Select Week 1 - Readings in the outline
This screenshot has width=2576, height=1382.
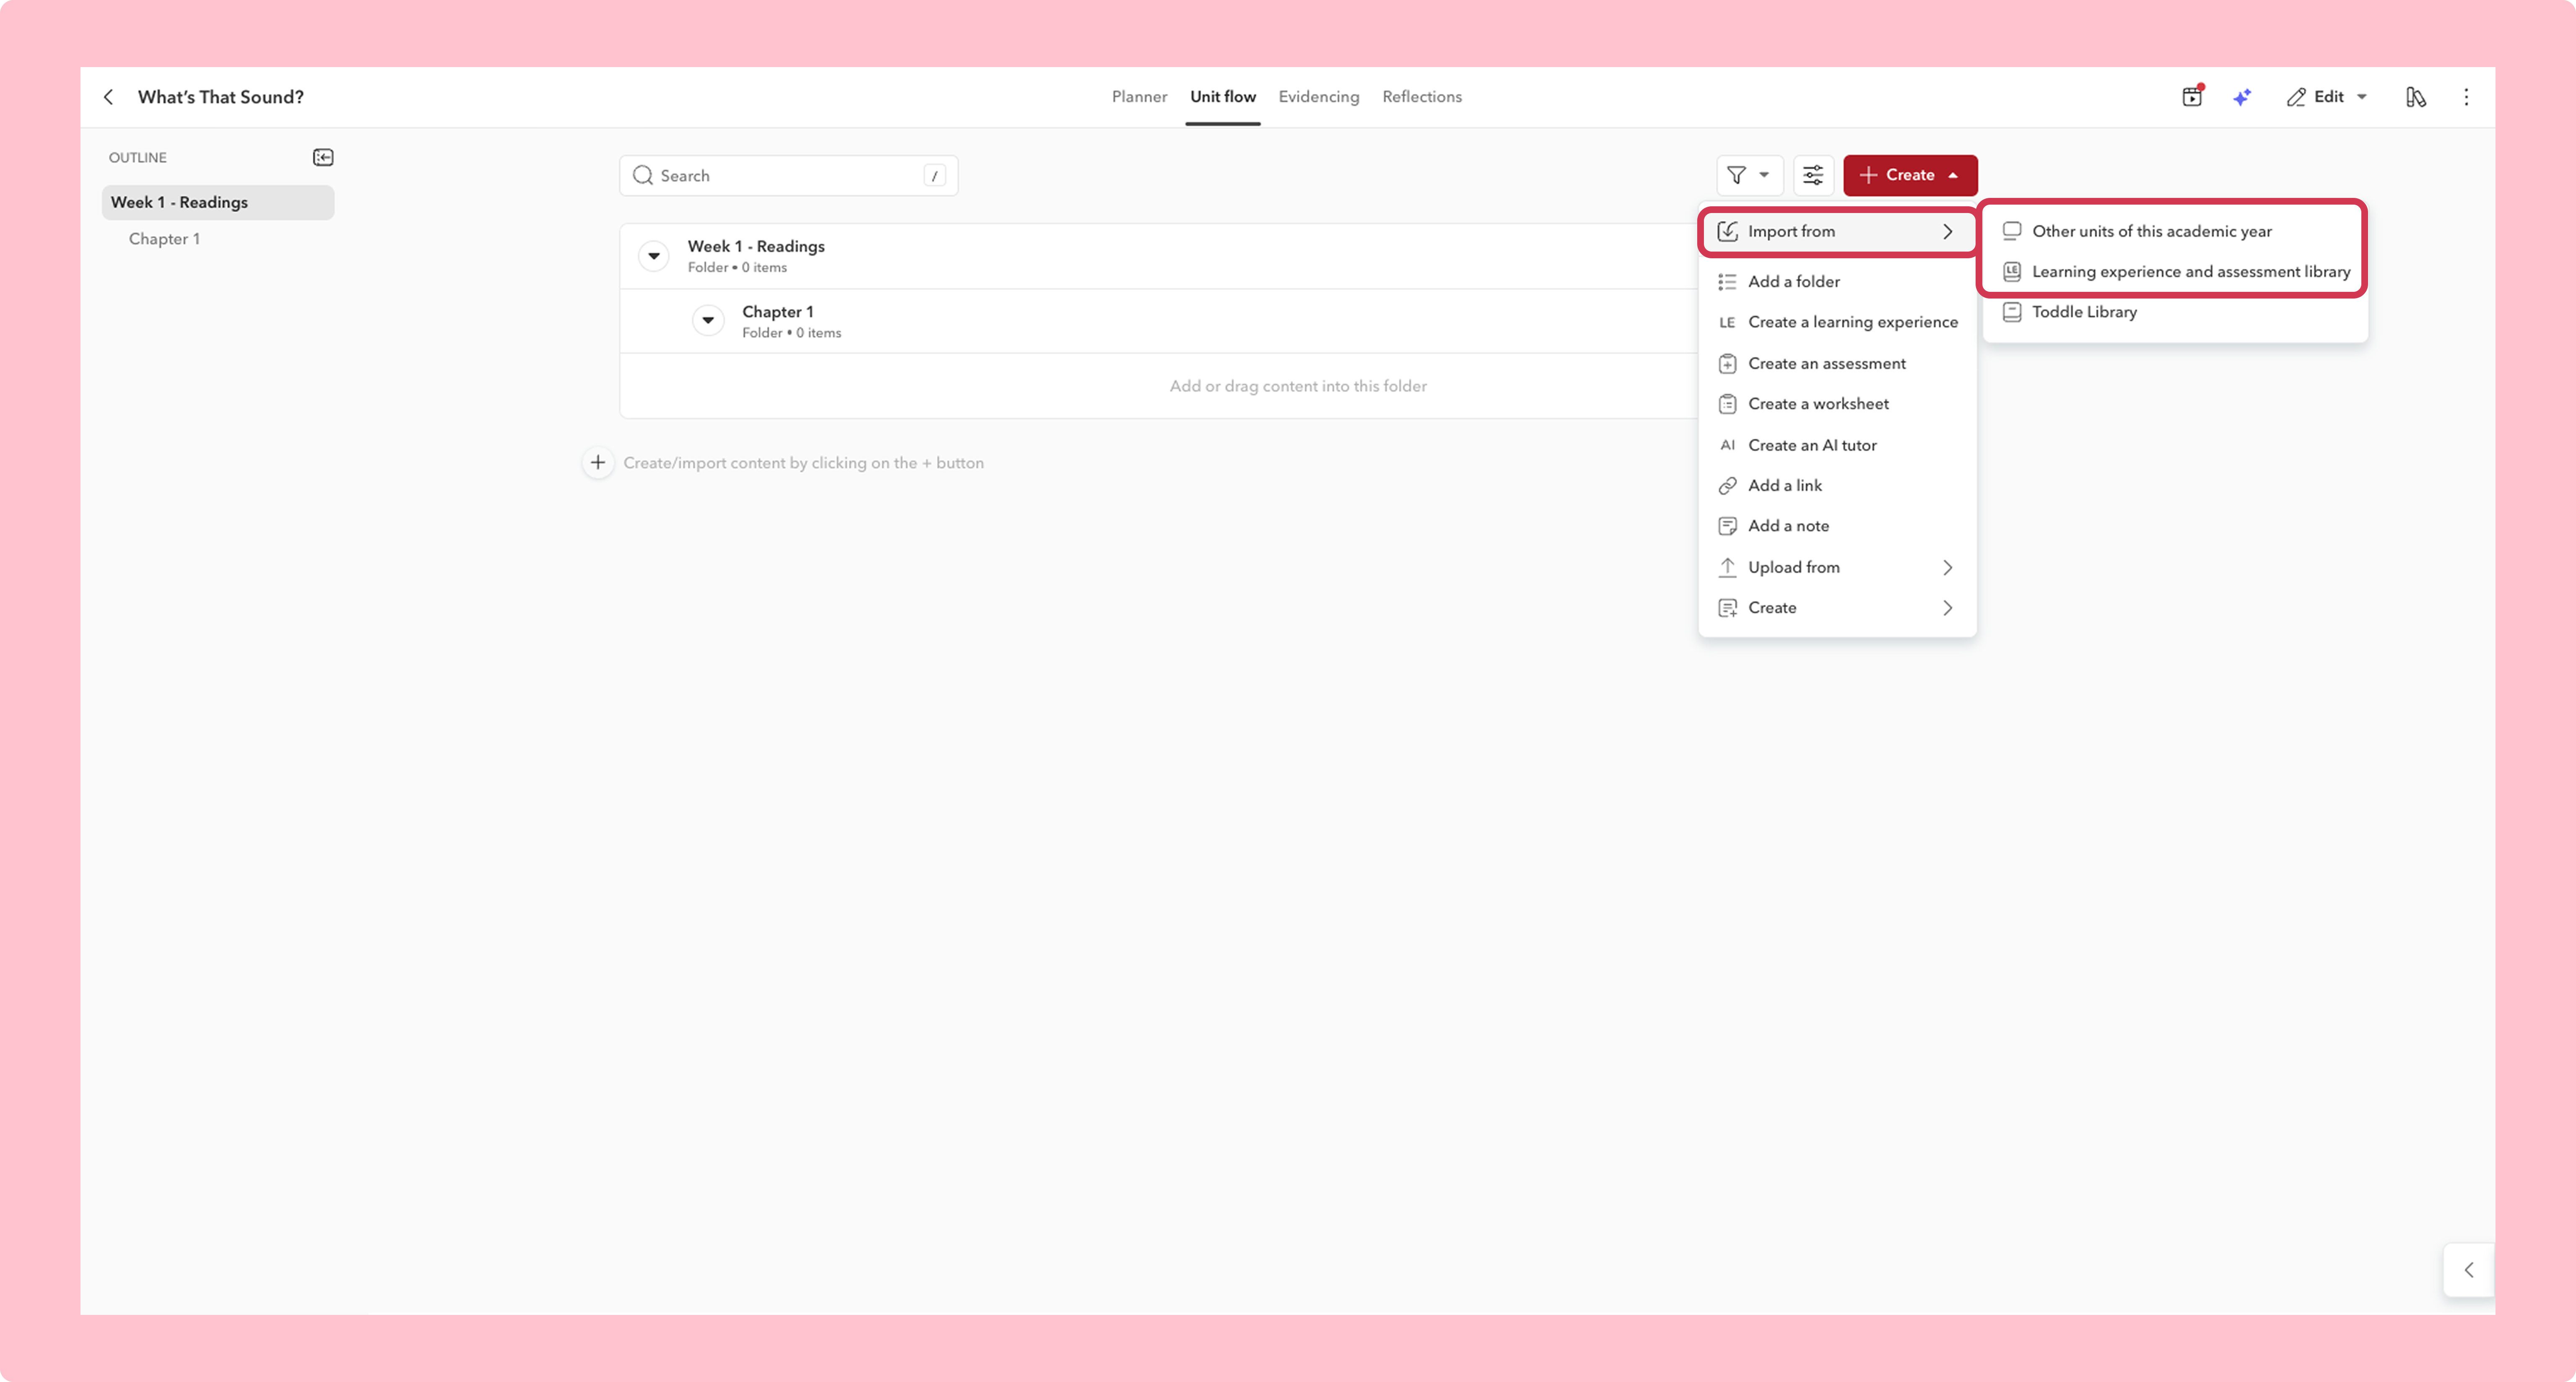[218, 202]
